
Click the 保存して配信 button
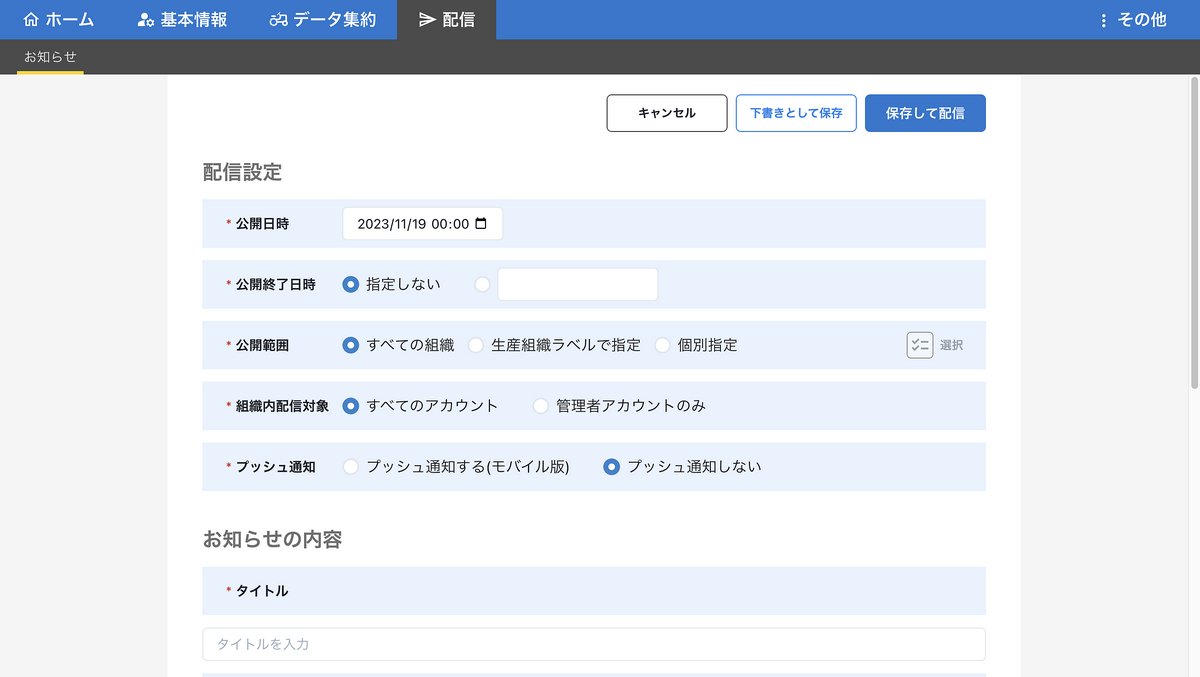(x=925, y=113)
